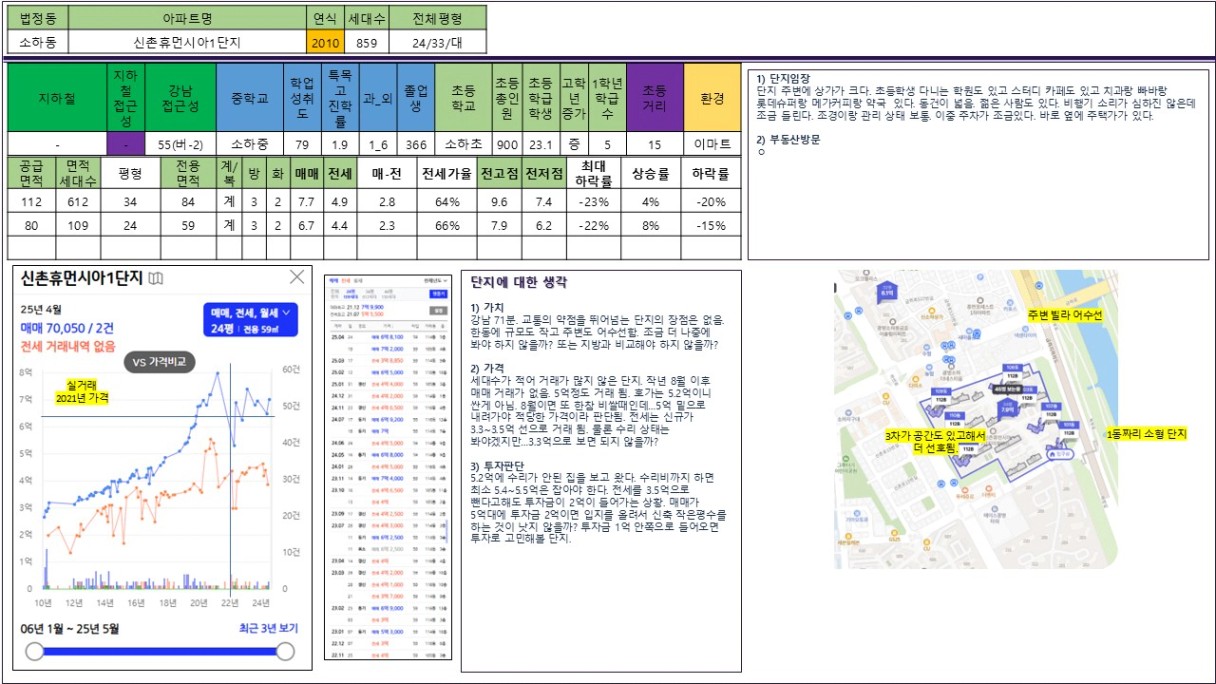Click the map icon beside 신촌휴먼시아1단지 title
This screenshot has width=1216, height=684.
tap(155, 277)
